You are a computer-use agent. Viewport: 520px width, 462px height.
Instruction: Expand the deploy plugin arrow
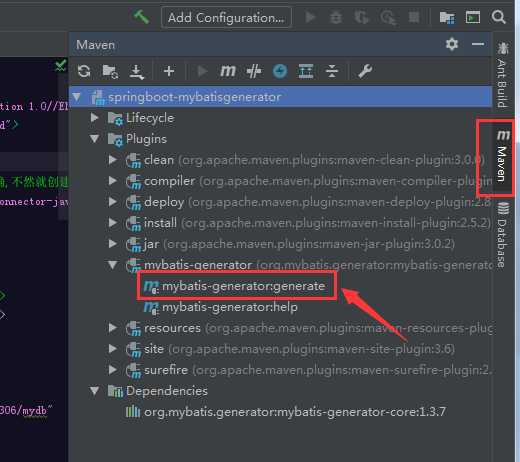113,202
